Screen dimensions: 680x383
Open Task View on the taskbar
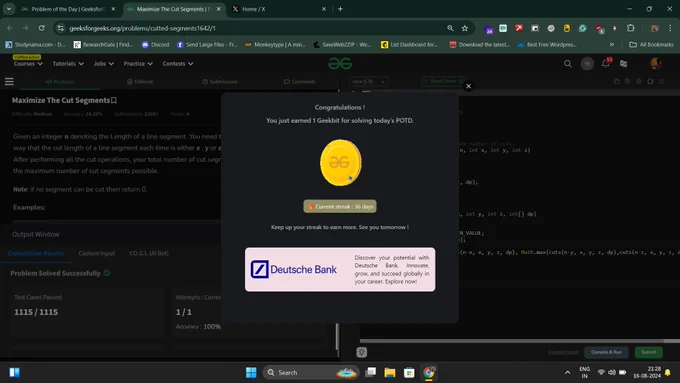click(x=370, y=373)
